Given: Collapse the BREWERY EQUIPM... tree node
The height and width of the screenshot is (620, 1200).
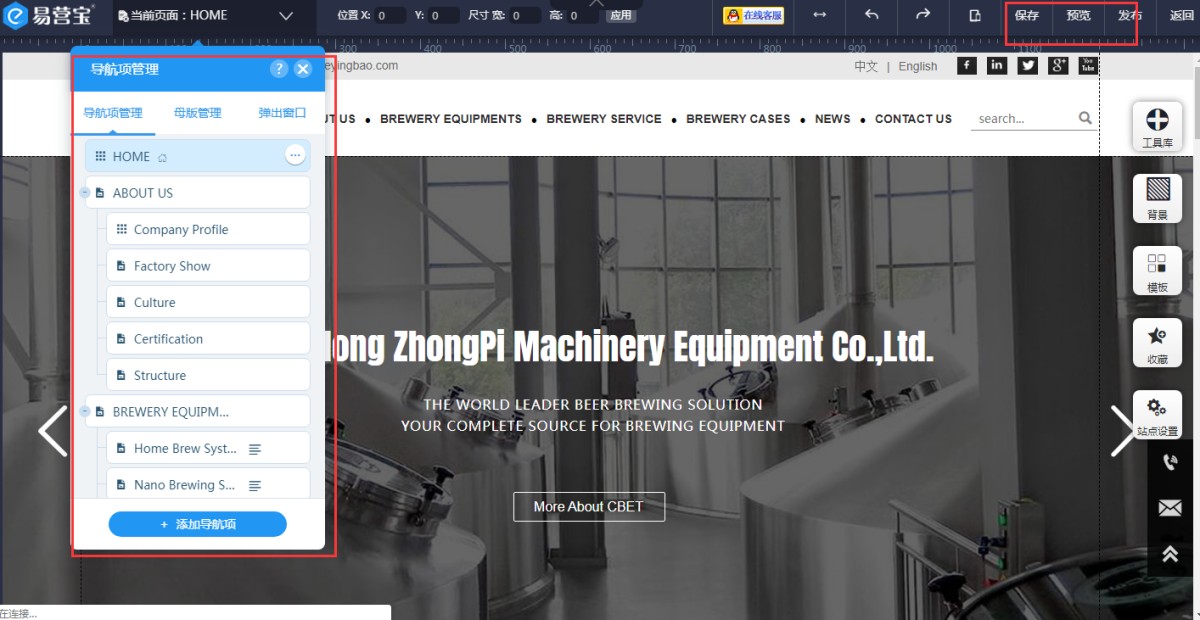Looking at the screenshot, I should coord(85,411).
